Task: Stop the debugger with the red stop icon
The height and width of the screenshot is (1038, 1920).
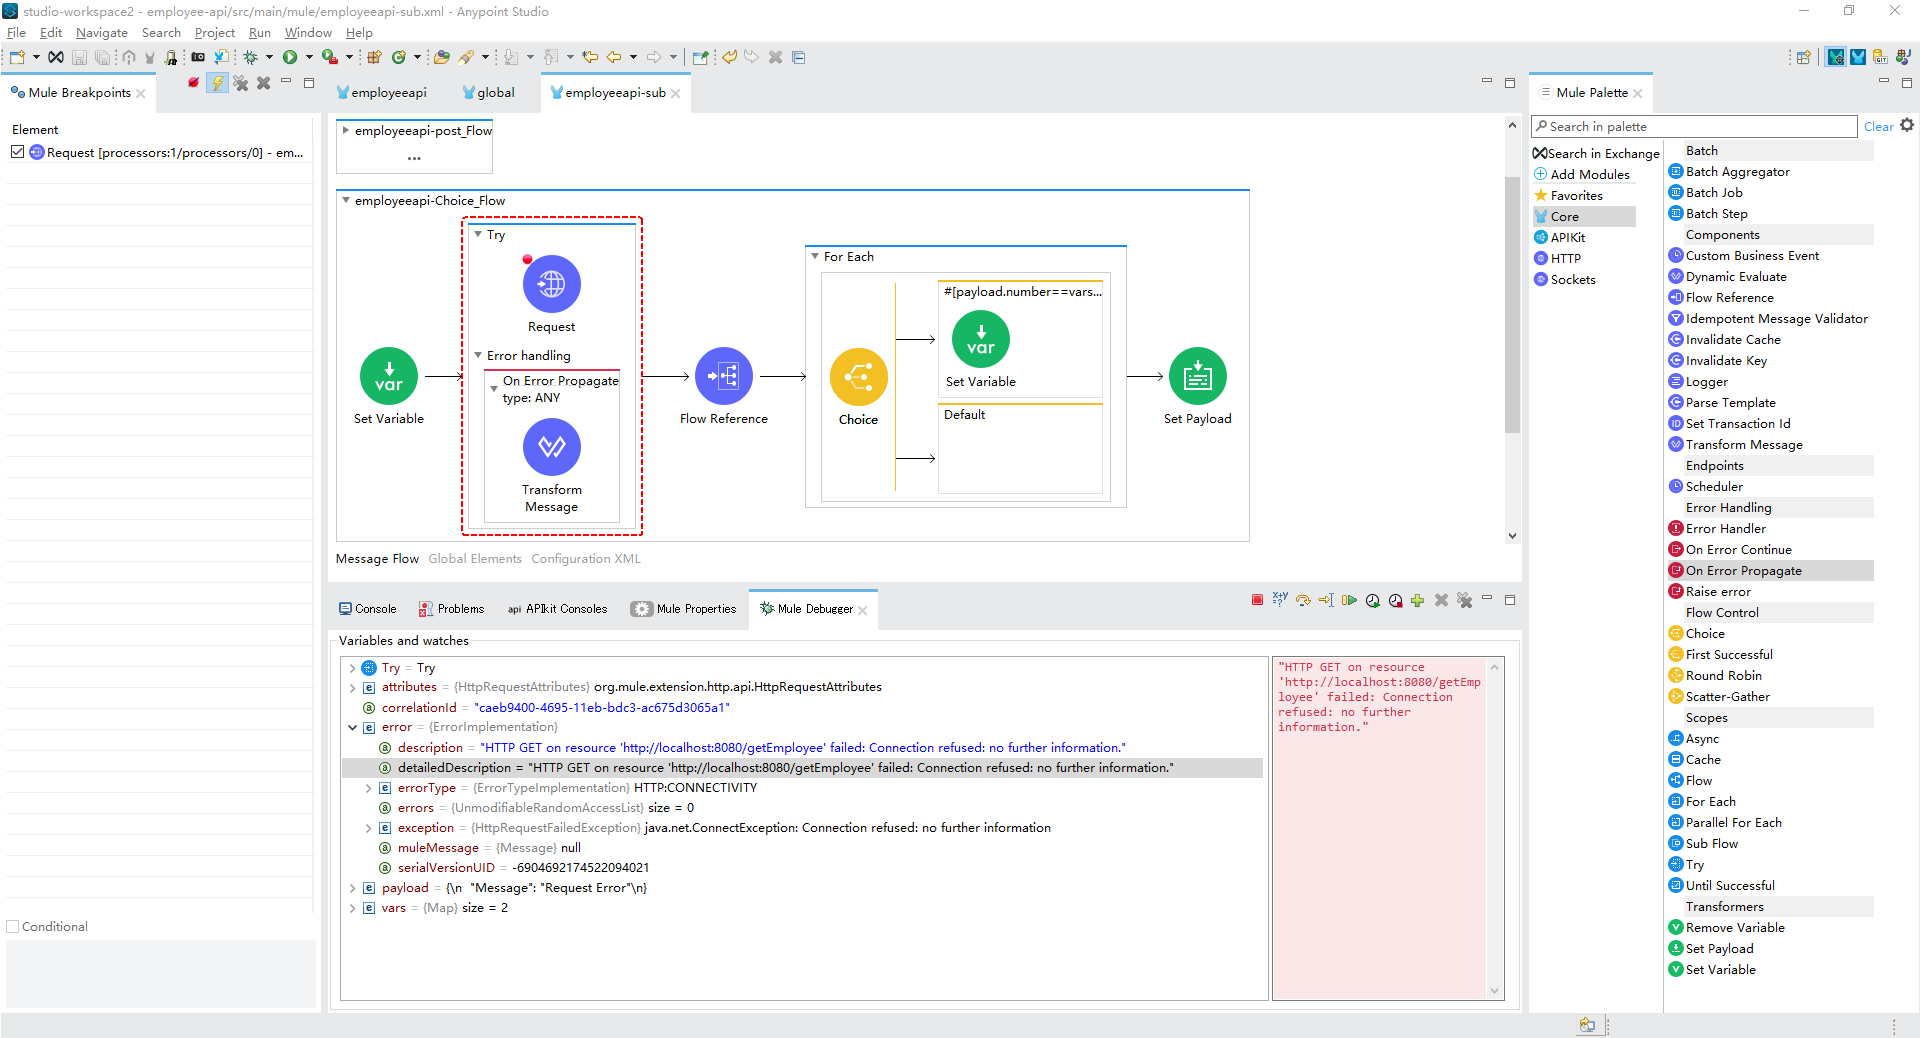Action: coord(1257,600)
